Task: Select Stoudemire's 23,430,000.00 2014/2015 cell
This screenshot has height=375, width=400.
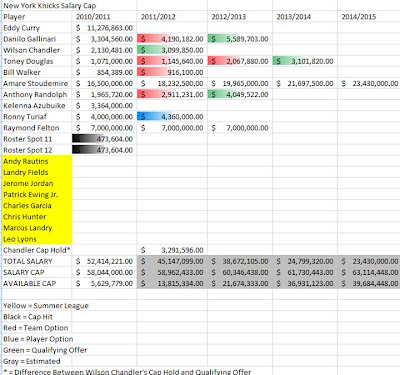Action: point(369,83)
